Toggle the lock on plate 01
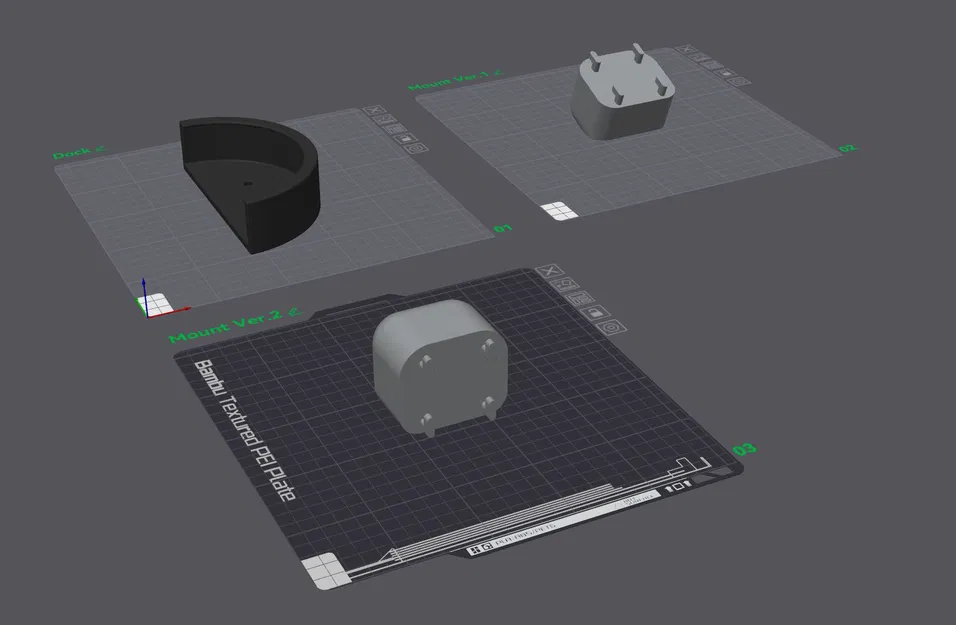Screen dimensions: 956x625 click(x=407, y=138)
